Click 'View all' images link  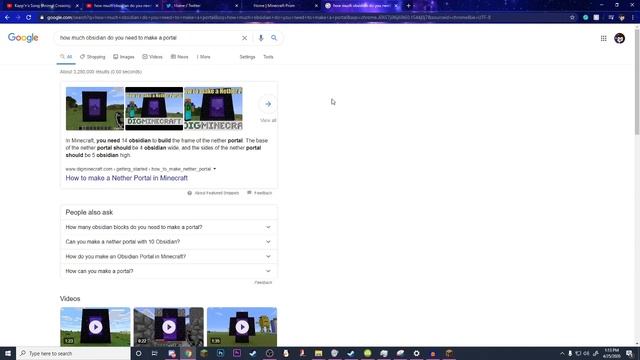coord(268,120)
